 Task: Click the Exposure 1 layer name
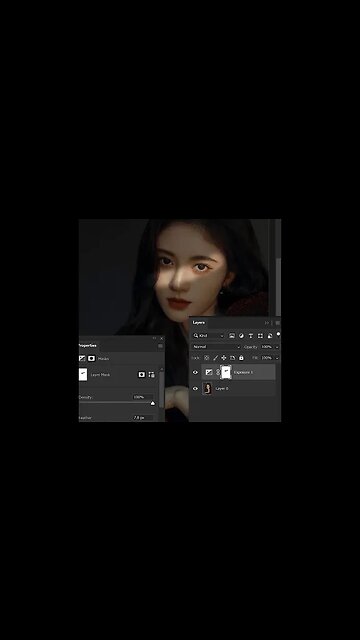243,372
